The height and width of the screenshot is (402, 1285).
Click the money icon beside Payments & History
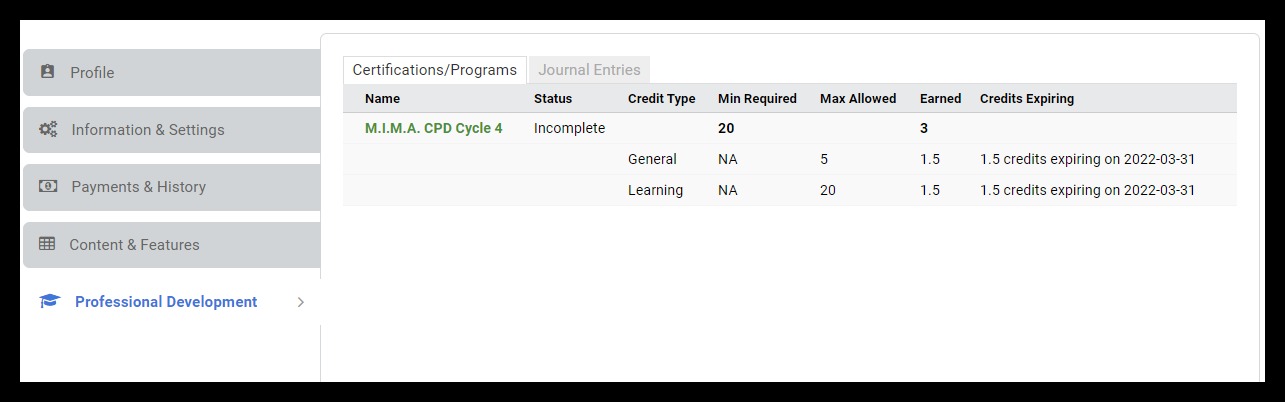tap(48, 186)
